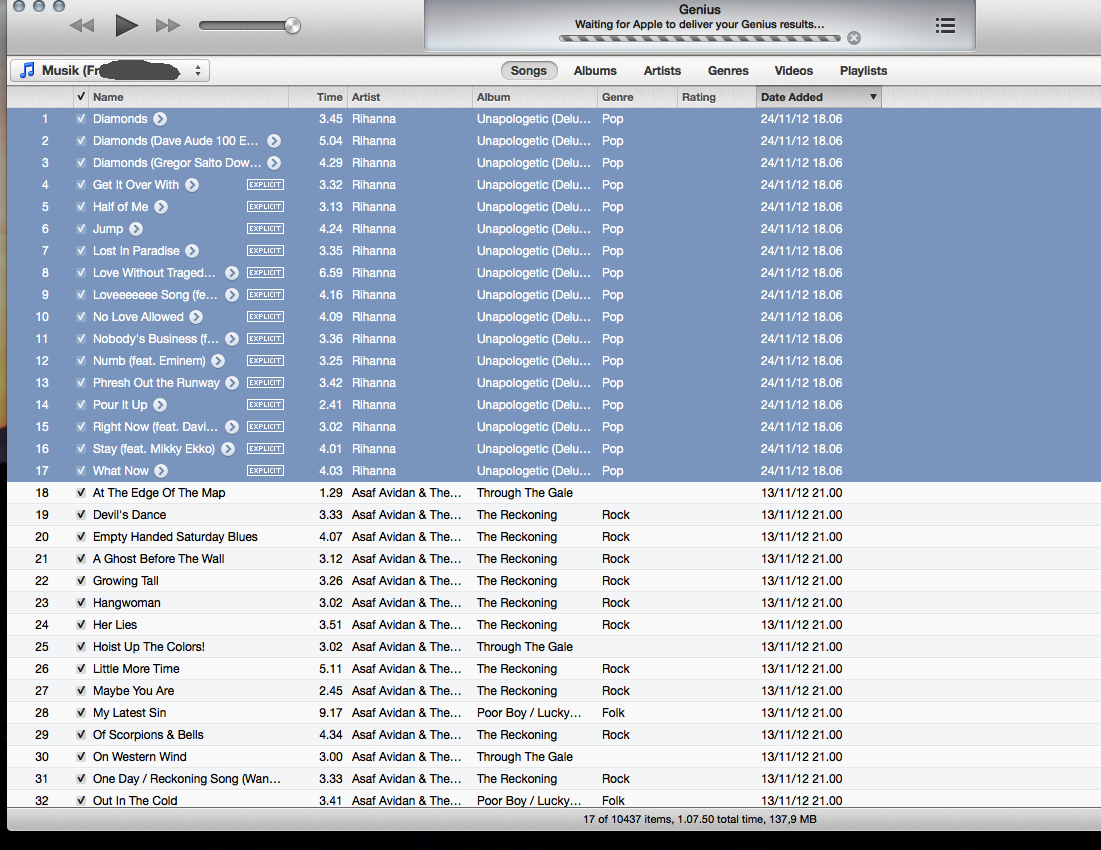Viewport: 1101px width, 850px height.
Task: Sort by the Time column header
Action: (x=318, y=97)
